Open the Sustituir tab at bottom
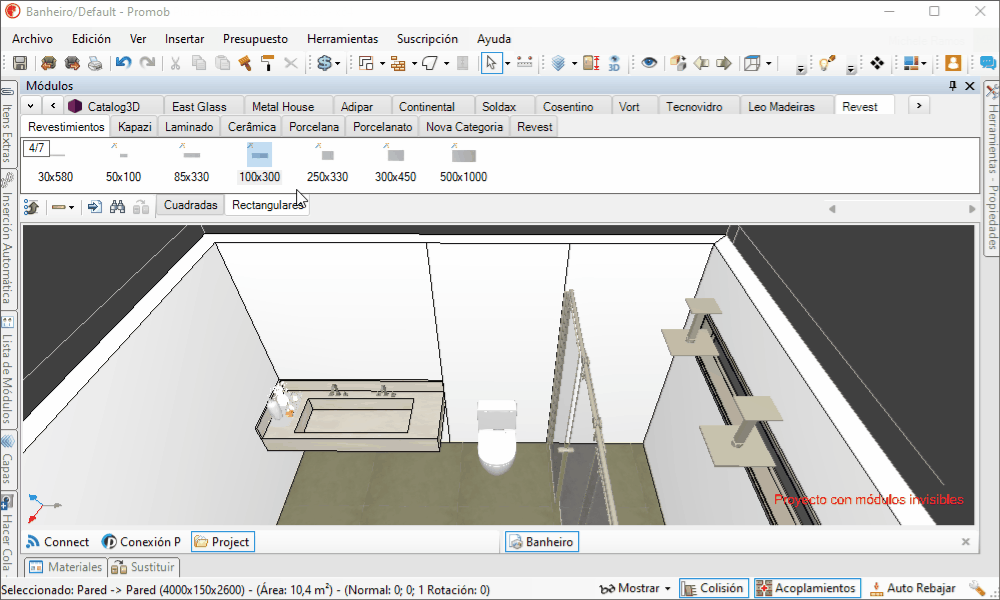This screenshot has width=1000, height=600. click(143, 567)
